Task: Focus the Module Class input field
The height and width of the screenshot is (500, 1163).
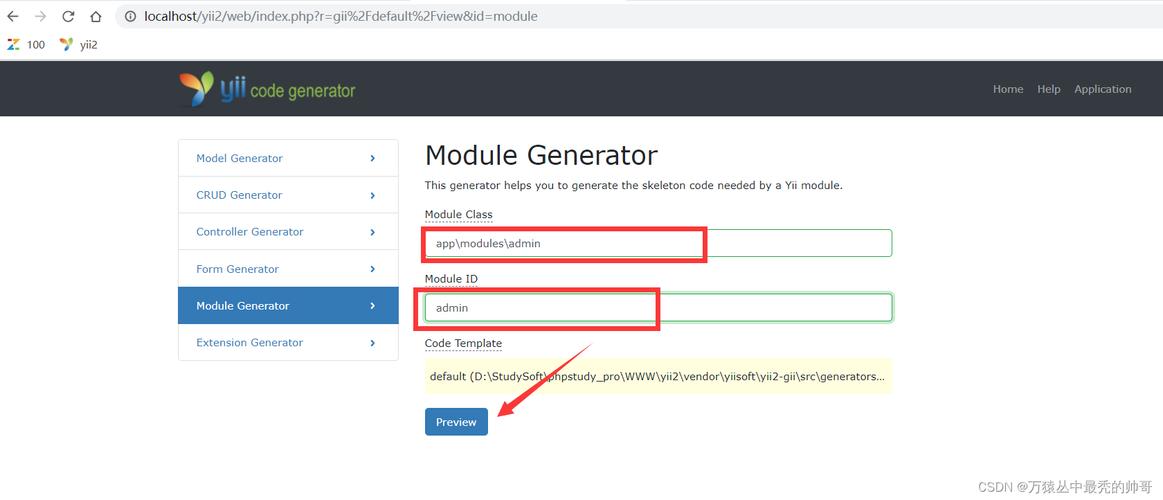Action: pos(658,243)
